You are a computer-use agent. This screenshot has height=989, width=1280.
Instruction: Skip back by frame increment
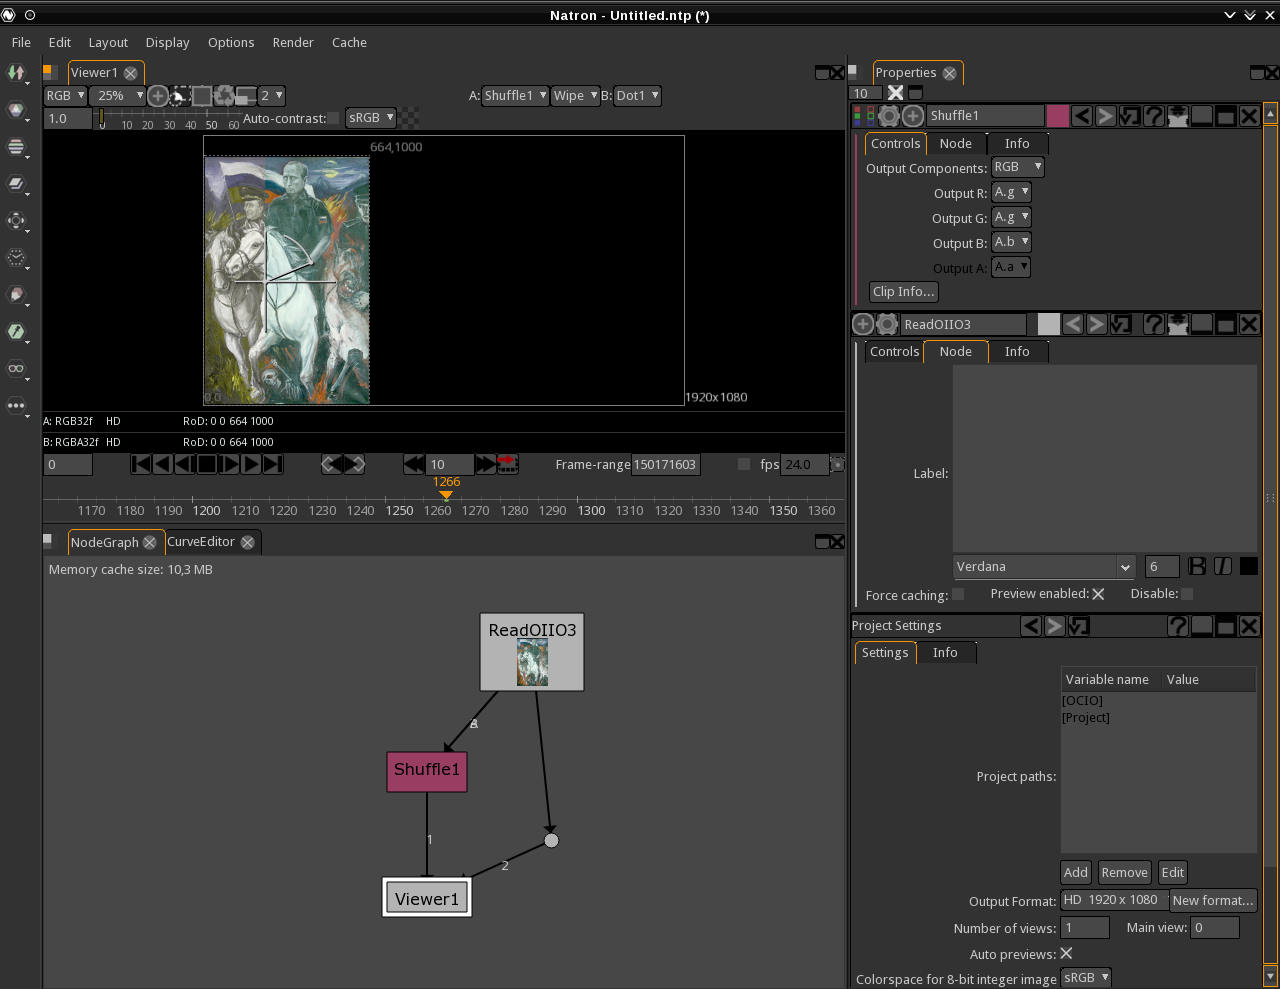pyautogui.click(x=414, y=464)
